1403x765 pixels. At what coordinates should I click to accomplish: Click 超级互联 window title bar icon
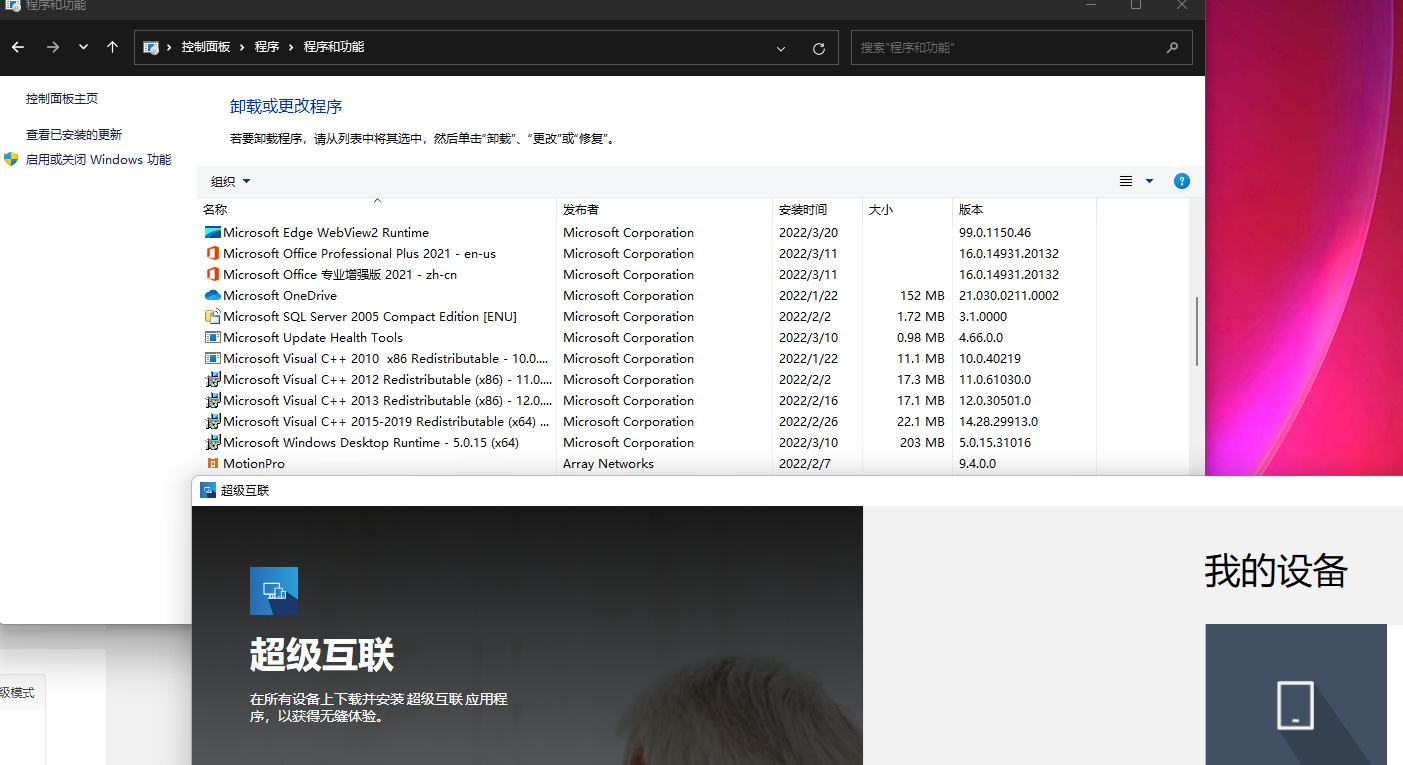[208, 490]
